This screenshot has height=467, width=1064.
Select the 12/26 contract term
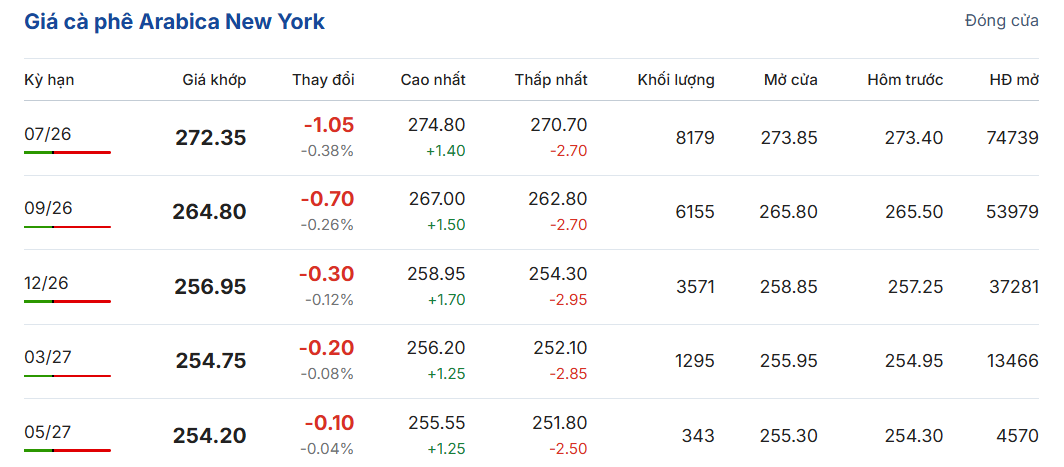coord(46,283)
